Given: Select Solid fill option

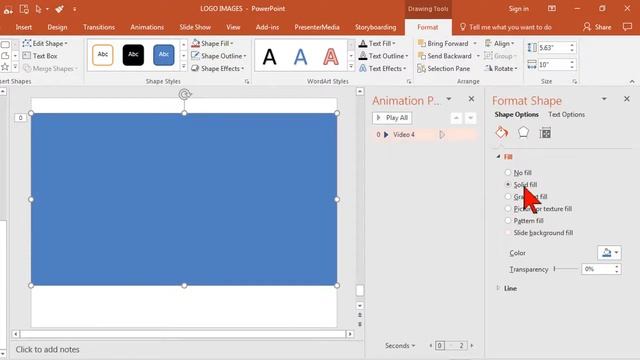Looking at the screenshot, I should 521,184.
